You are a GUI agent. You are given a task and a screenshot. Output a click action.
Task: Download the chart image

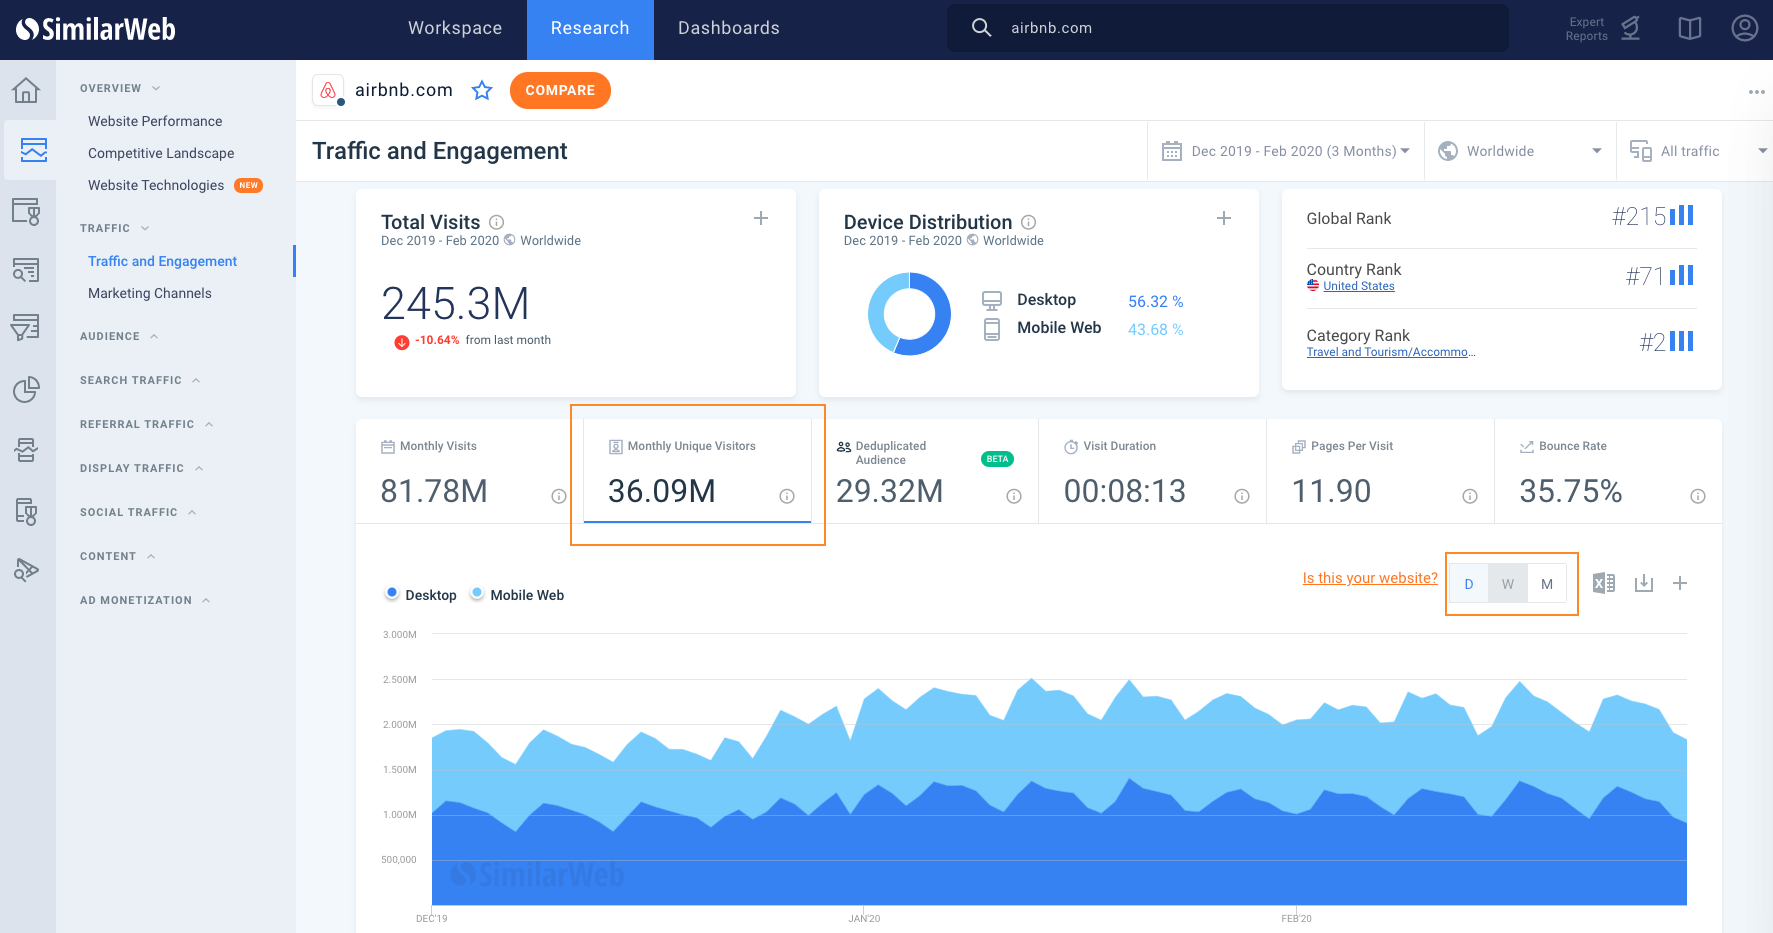click(1644, 583)
